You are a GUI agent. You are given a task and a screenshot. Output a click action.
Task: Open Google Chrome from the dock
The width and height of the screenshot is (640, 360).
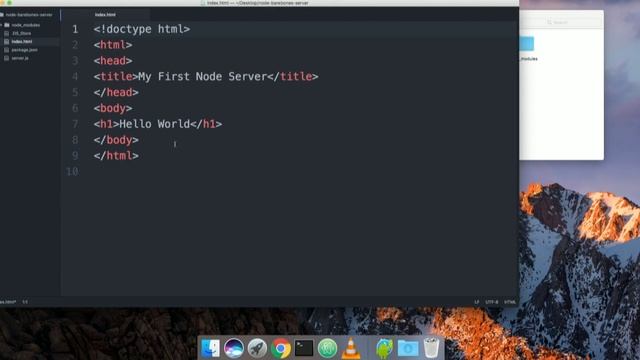click(x=281, y=348)
